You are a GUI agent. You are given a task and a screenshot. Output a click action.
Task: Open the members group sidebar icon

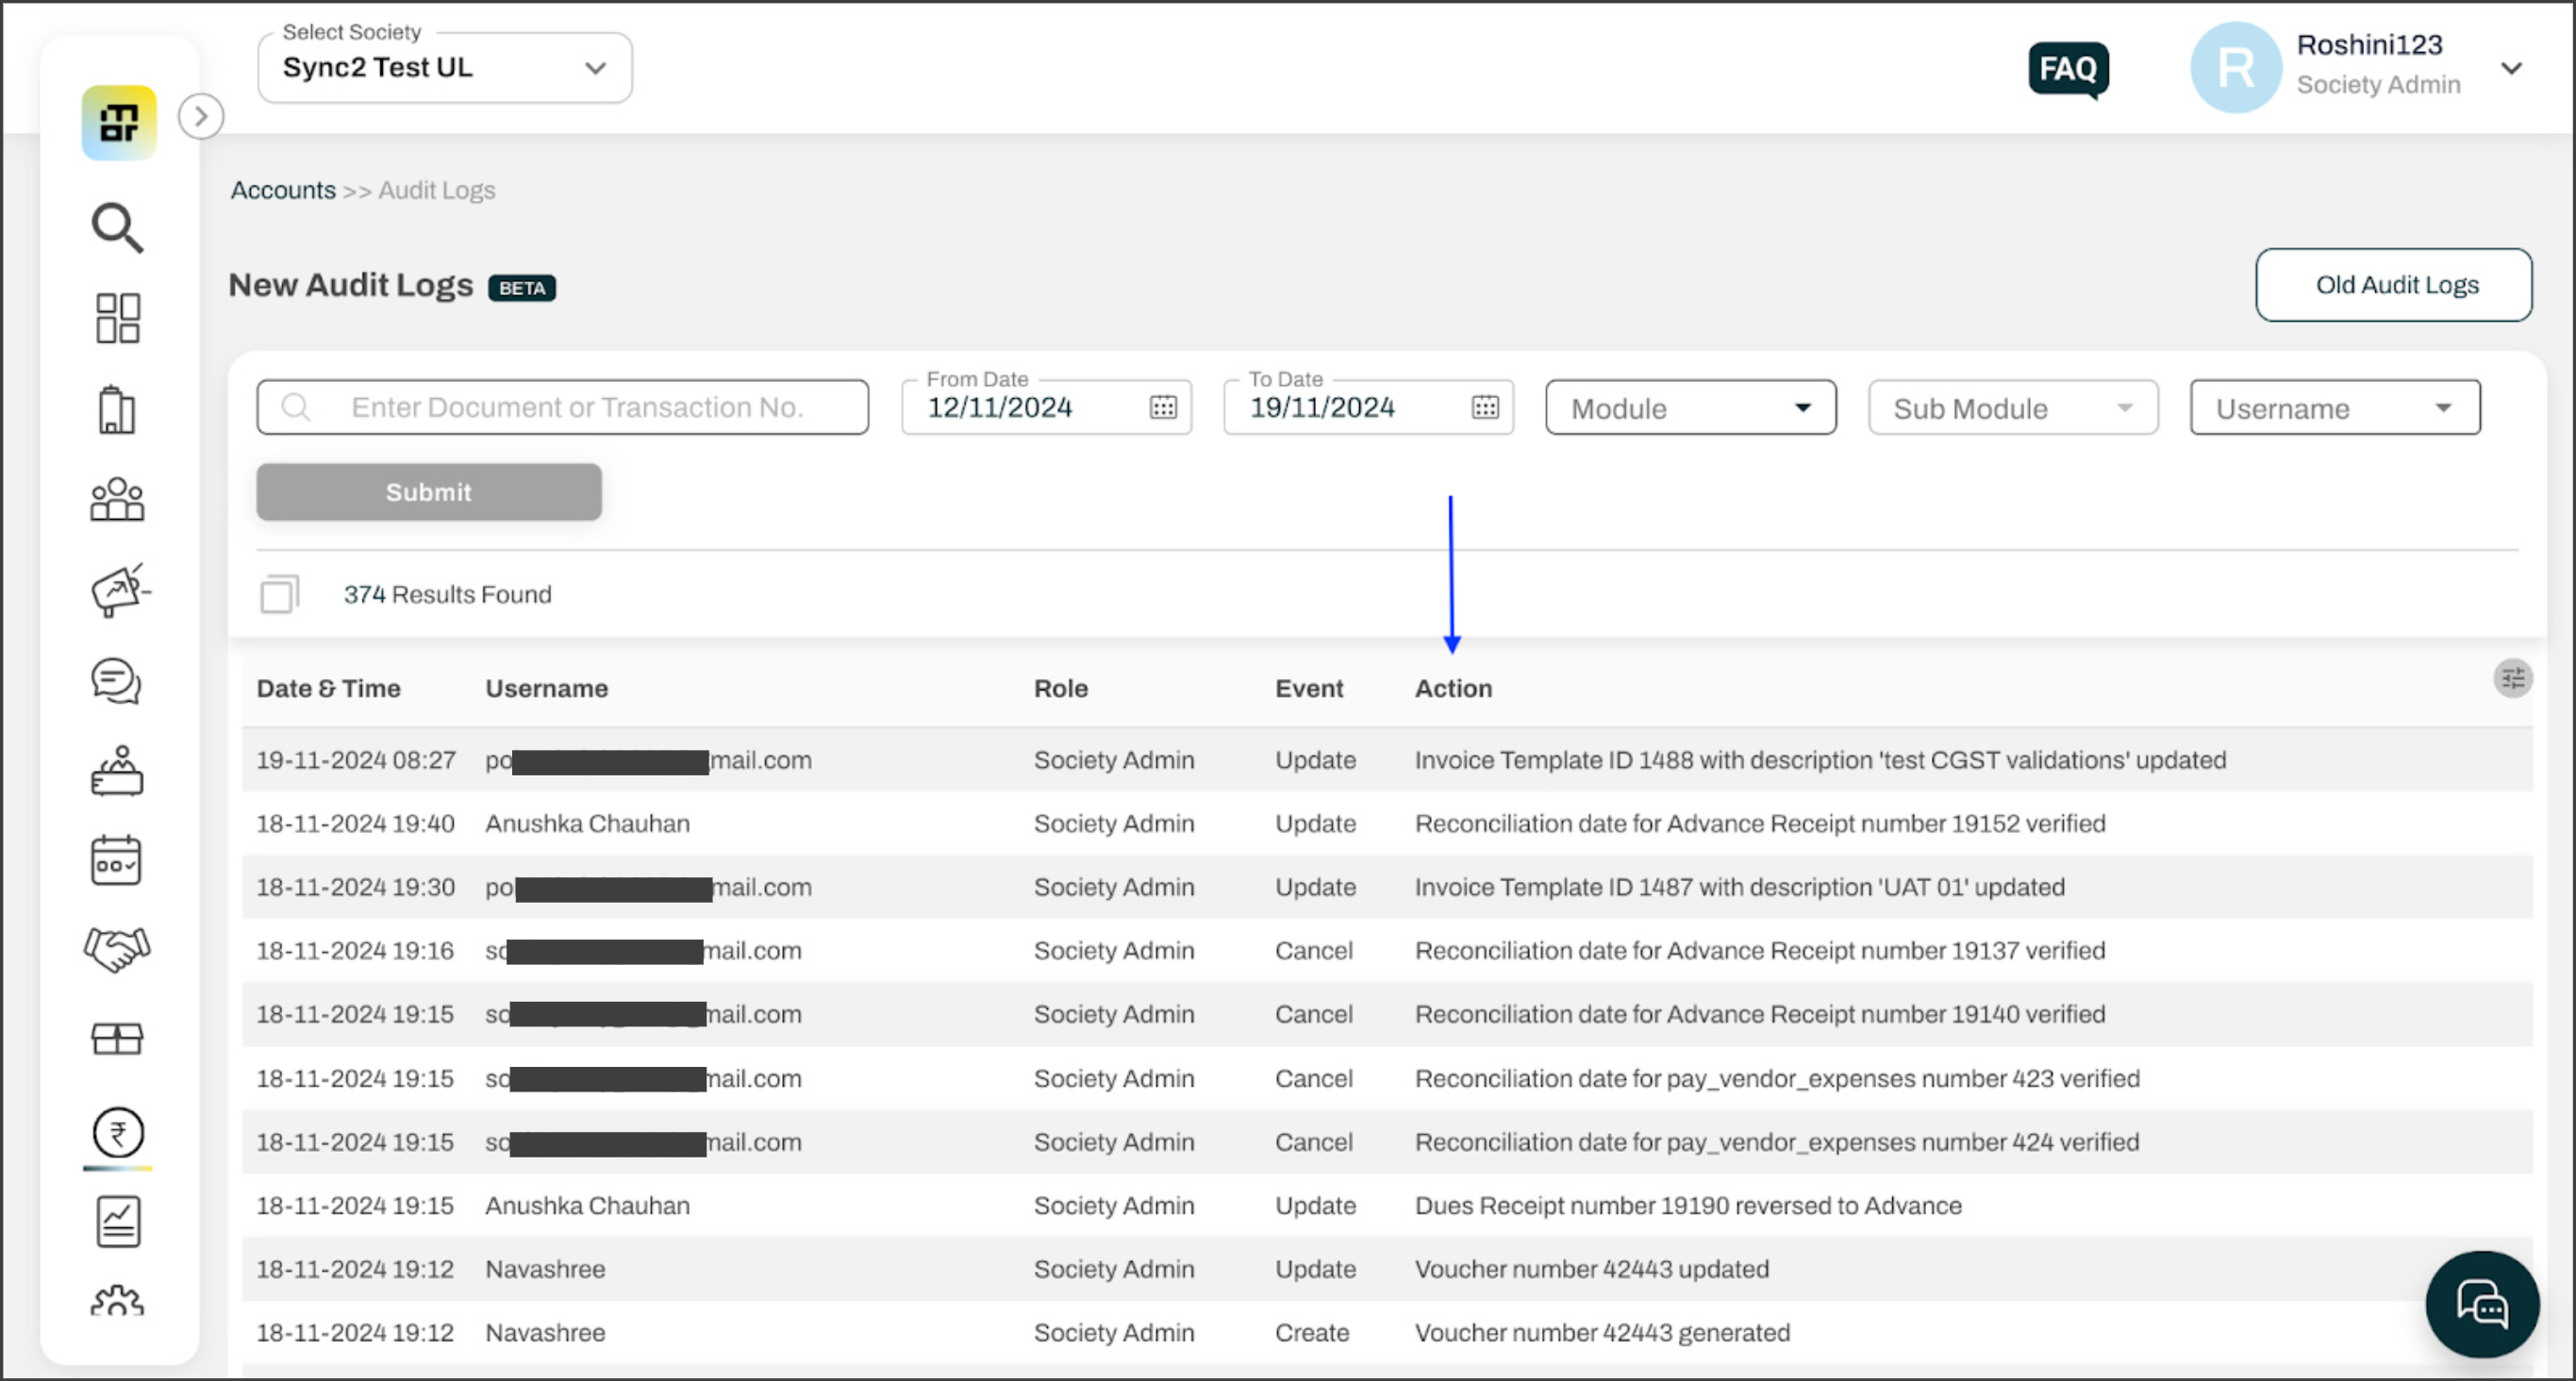coord(117,499)
